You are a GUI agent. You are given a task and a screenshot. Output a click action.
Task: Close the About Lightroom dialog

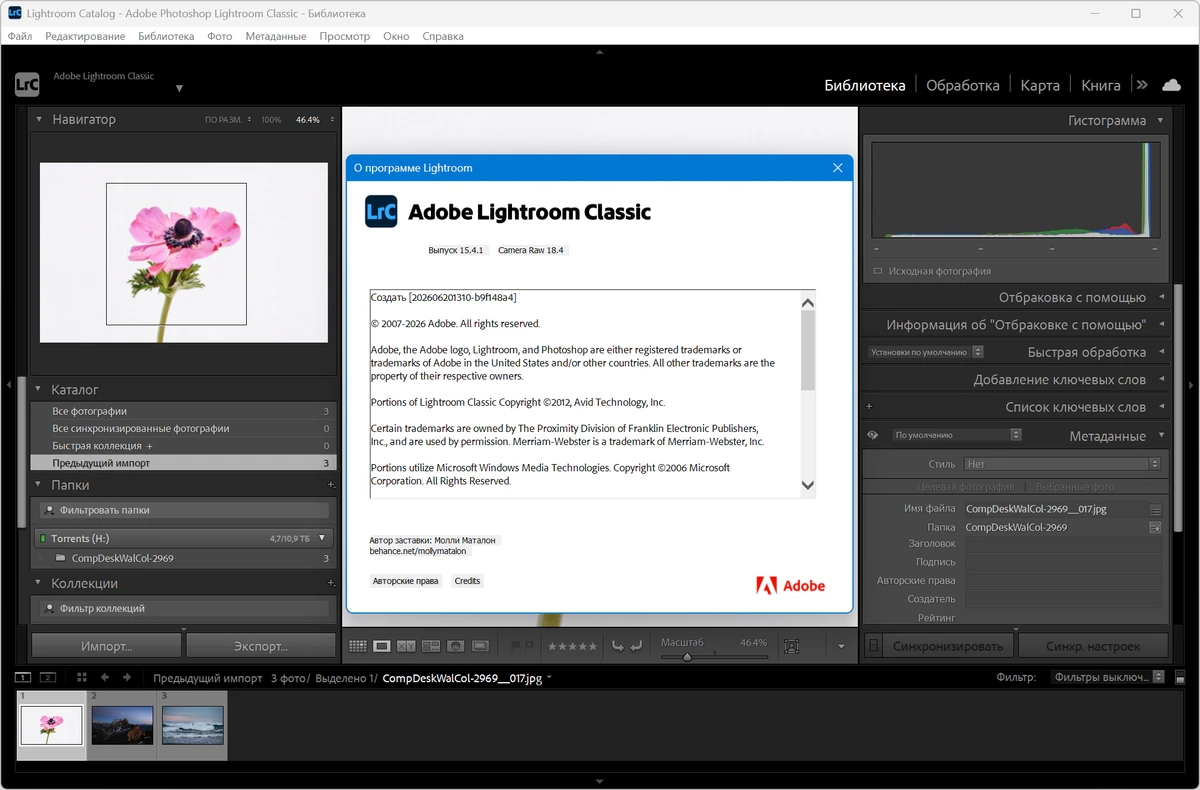tap(838, 168)
